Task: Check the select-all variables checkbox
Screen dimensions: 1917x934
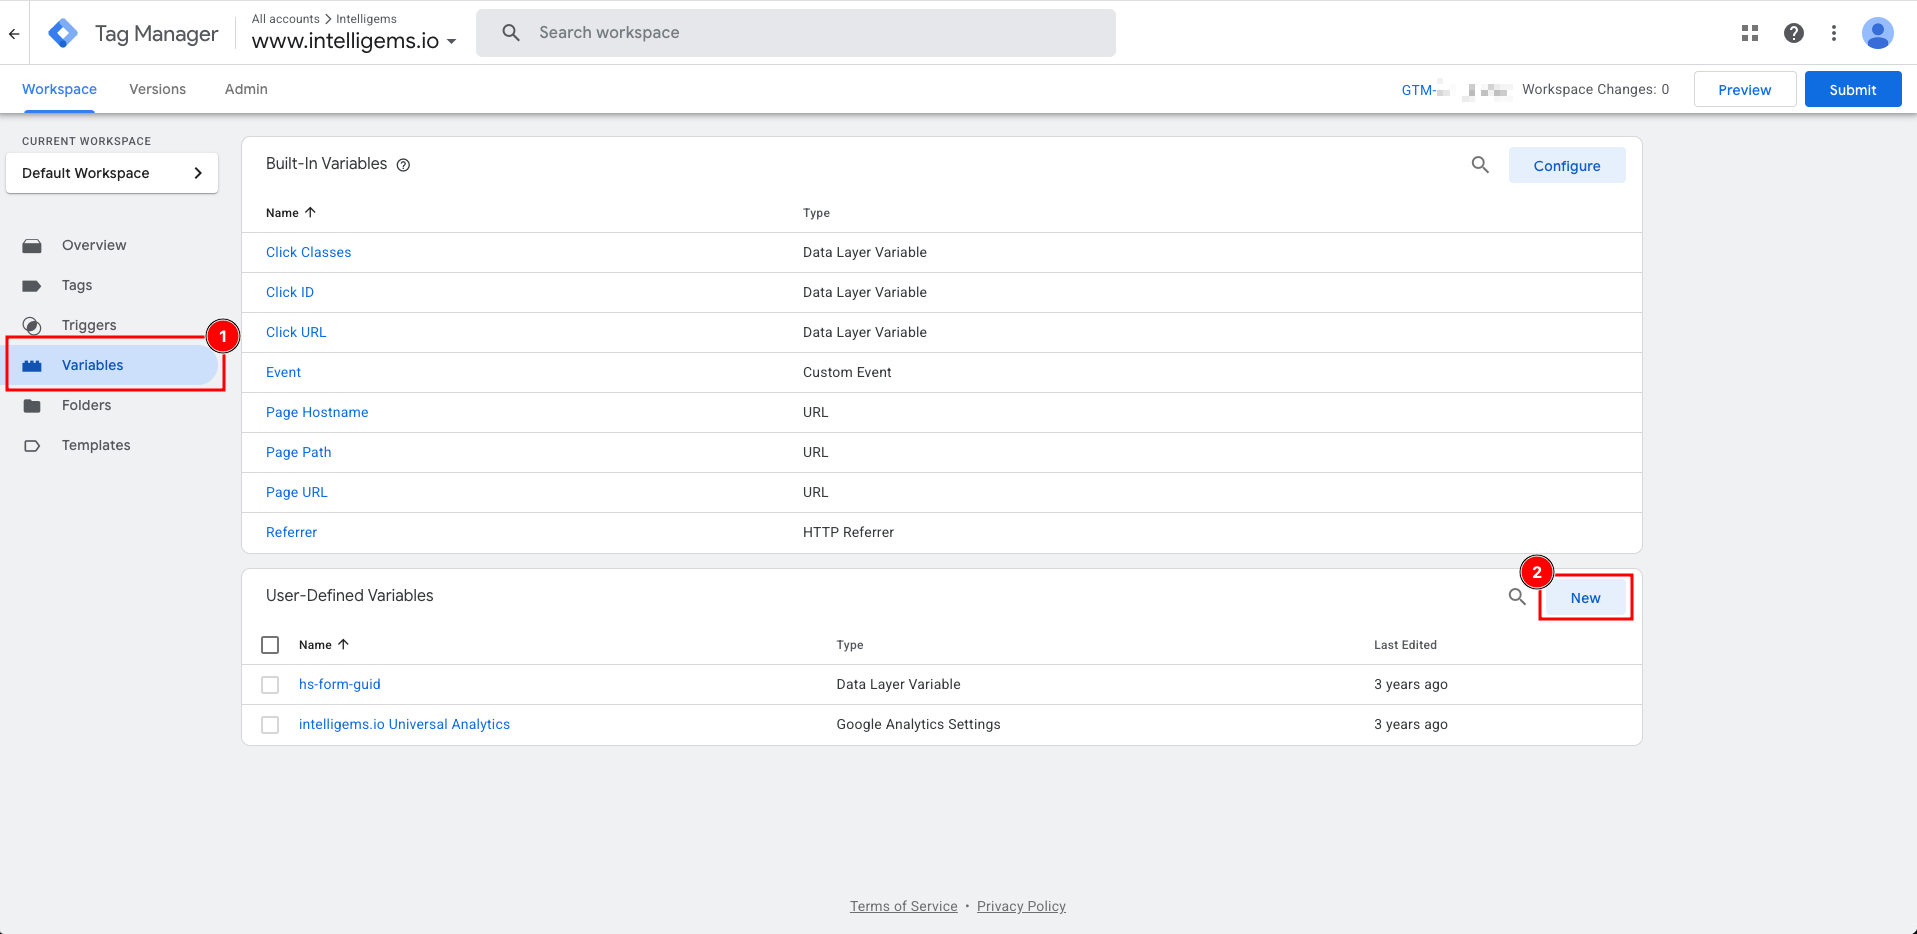Action: coord(270,645)
